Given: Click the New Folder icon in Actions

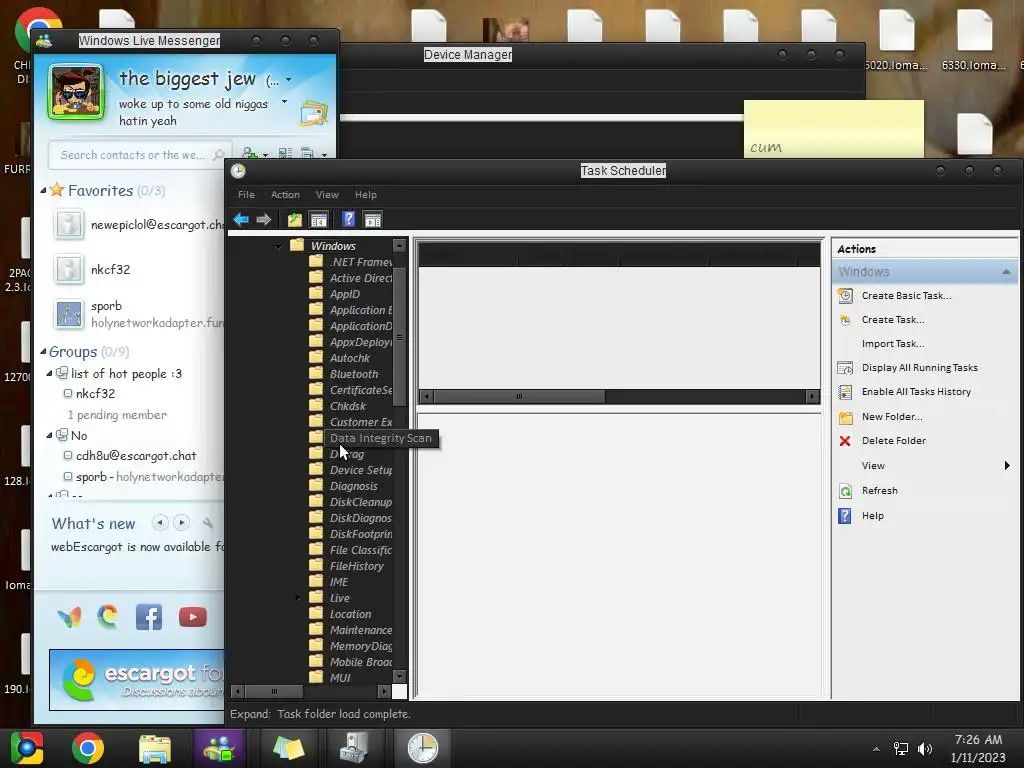Looking at the screenshot, I should click(x=845, y=417).
